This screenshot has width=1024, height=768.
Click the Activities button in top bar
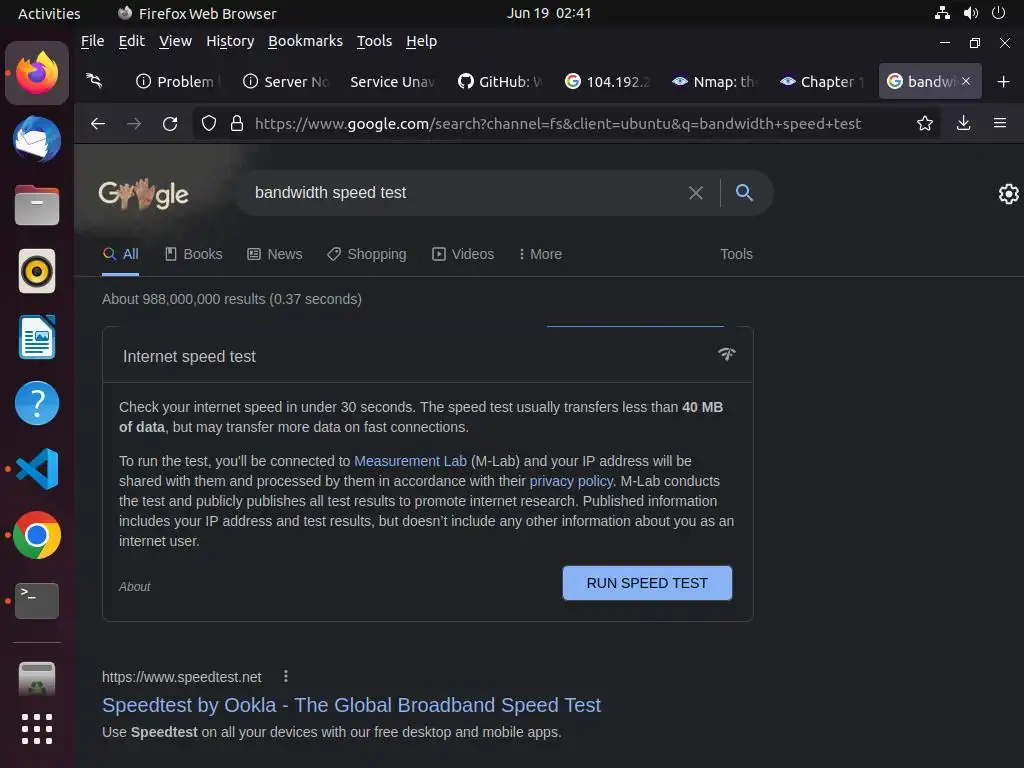click(x=49, y=13)
